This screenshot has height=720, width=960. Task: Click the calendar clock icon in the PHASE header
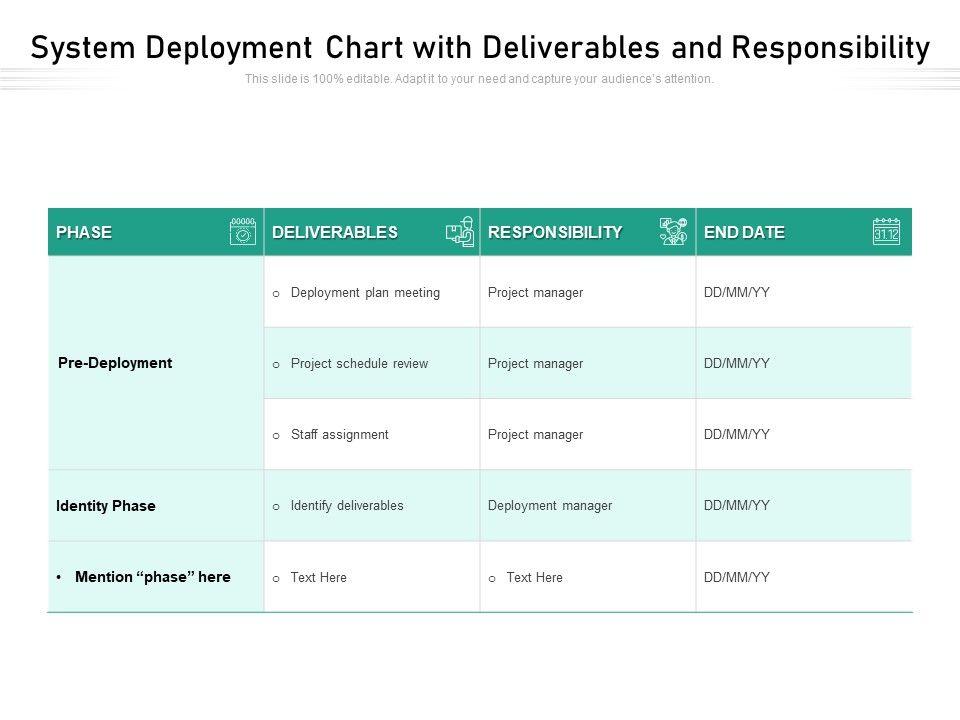click(244, 232)
